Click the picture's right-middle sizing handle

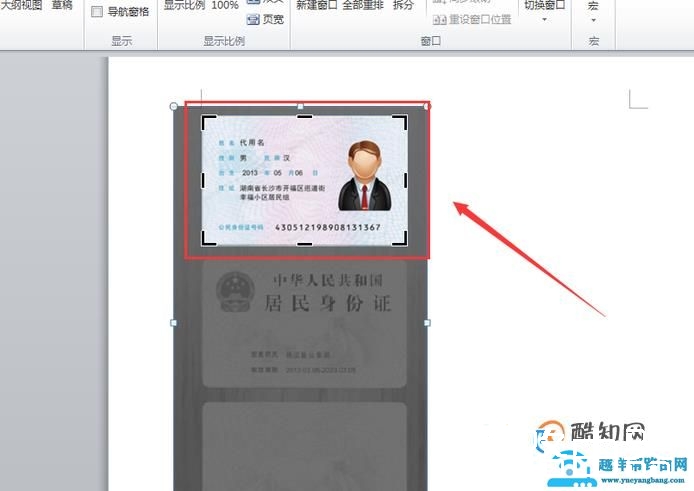[427, 323]
